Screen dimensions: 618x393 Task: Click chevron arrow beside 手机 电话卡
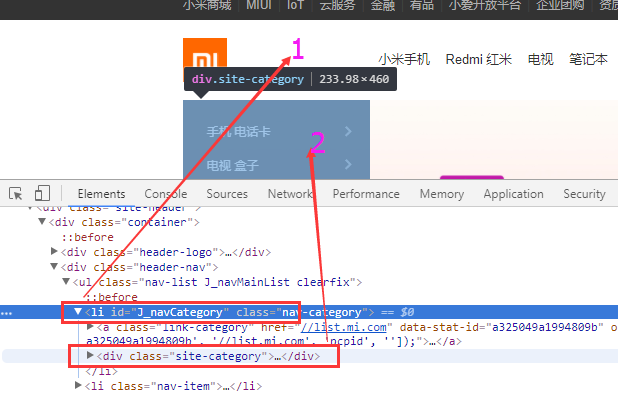(x=348, y=131)
